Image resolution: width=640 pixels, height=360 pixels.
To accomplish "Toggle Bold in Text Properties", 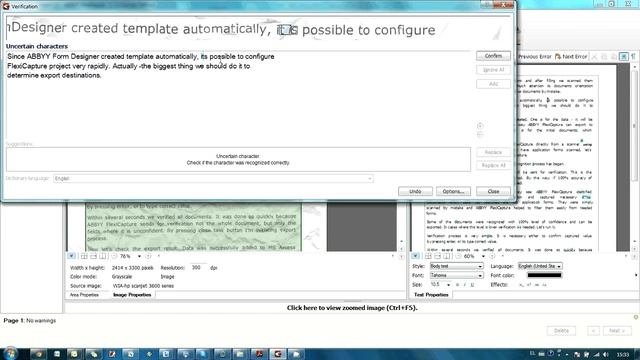I will 457,285.
